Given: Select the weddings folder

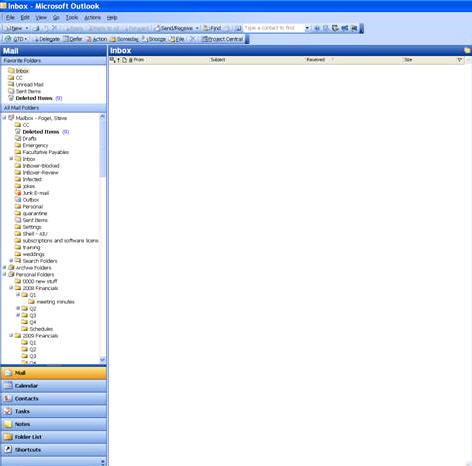Looking at the screenshot, I should click(x=33, y=254).
